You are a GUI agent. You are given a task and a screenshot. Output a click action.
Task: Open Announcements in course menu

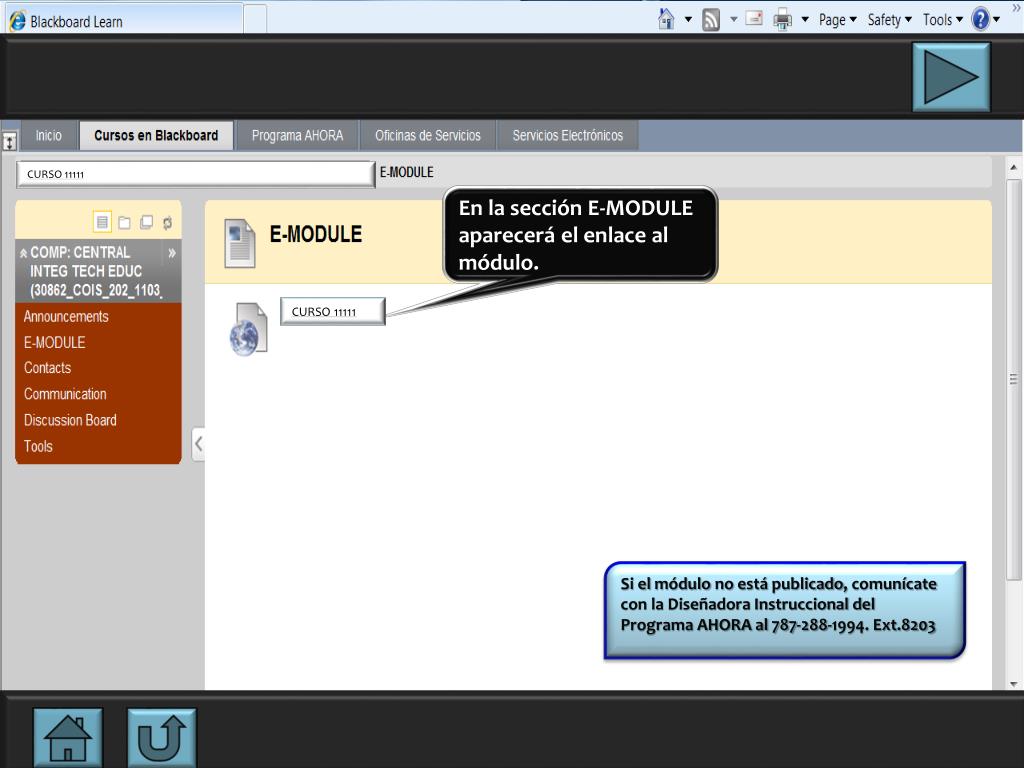point(66,317)
